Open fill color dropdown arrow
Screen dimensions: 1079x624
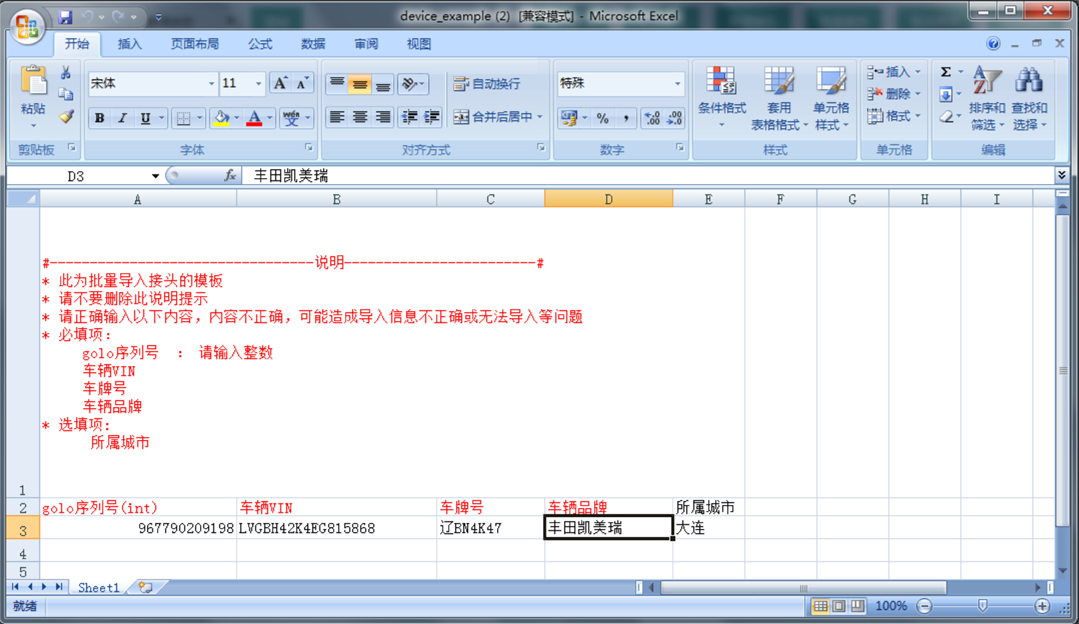236,118
